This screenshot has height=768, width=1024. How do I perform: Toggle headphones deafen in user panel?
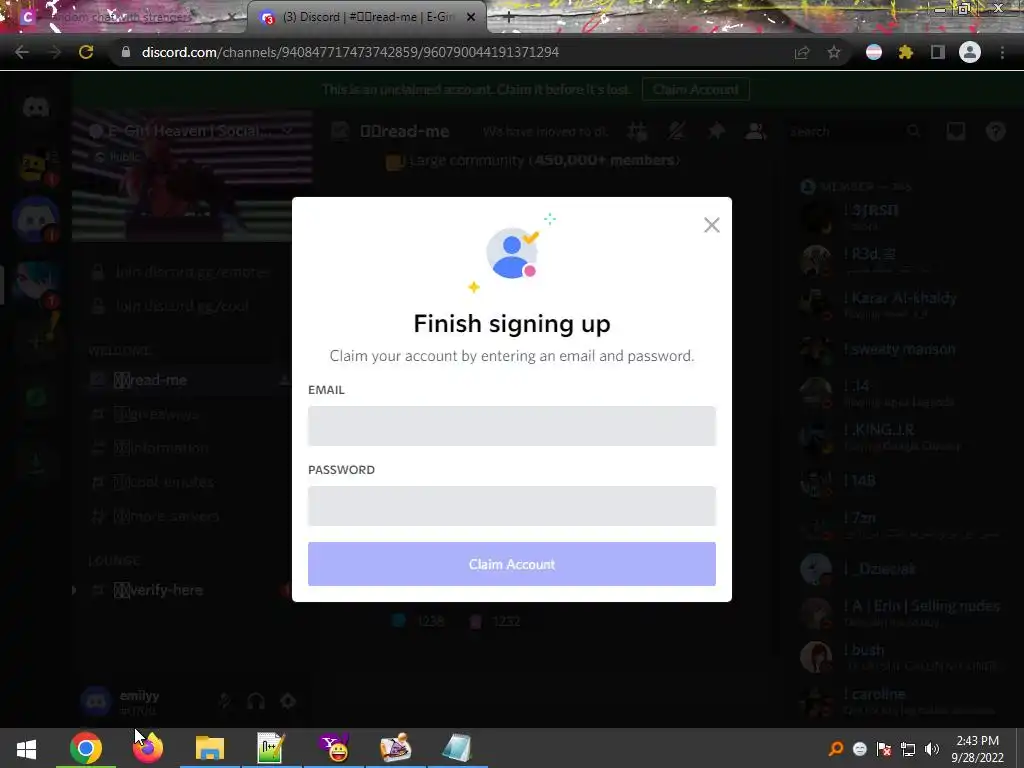[x=256, y=701]
